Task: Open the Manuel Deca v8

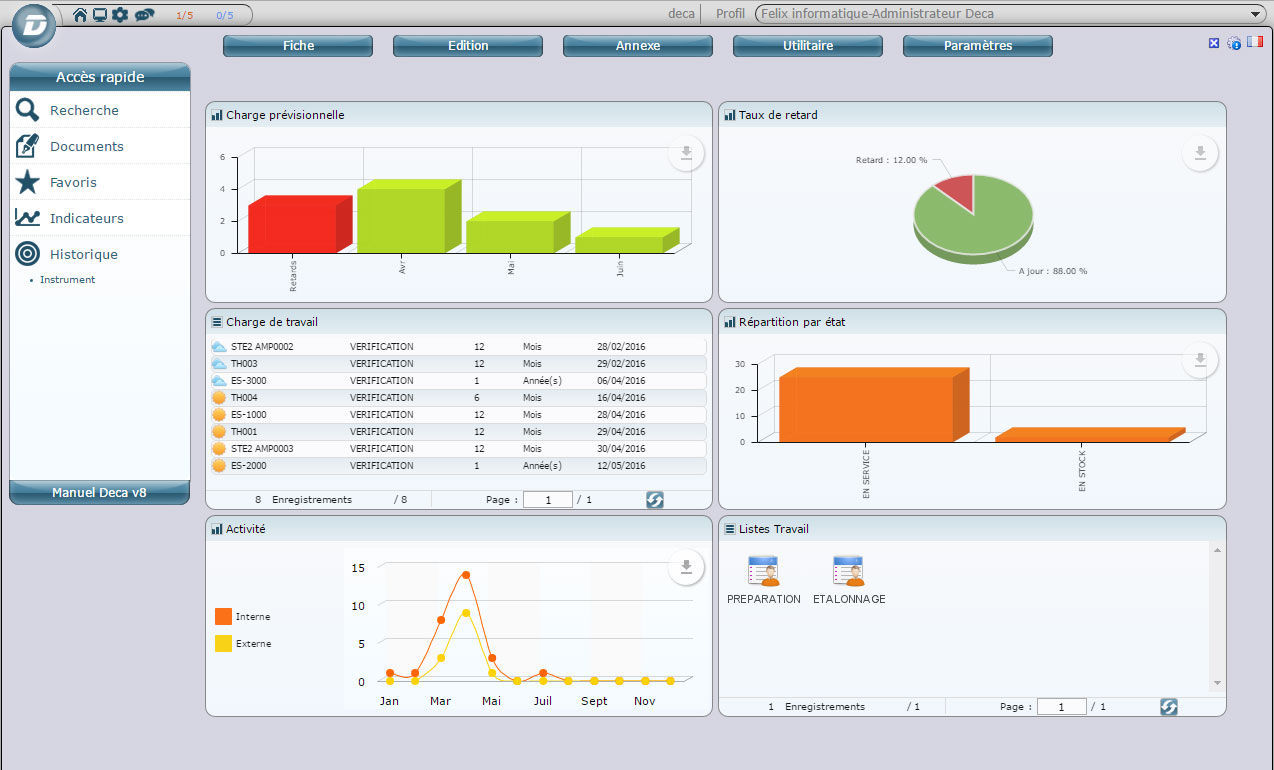Action: click(x=99, y=492)
